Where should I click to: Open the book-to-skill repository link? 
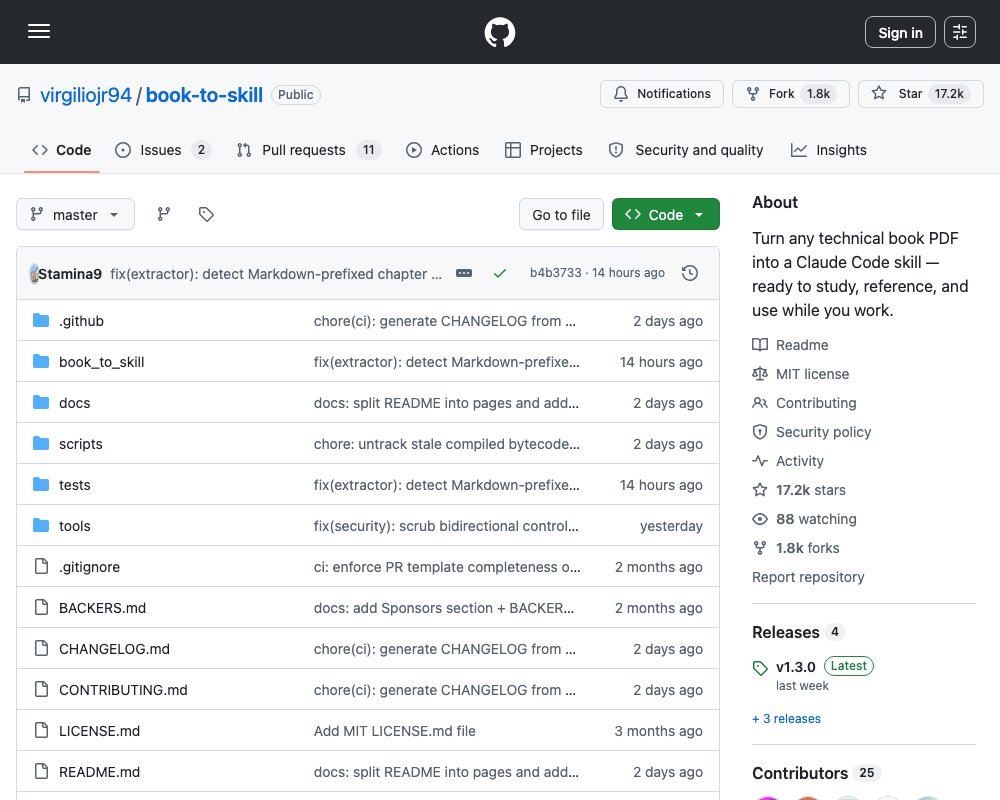[204, 95]
